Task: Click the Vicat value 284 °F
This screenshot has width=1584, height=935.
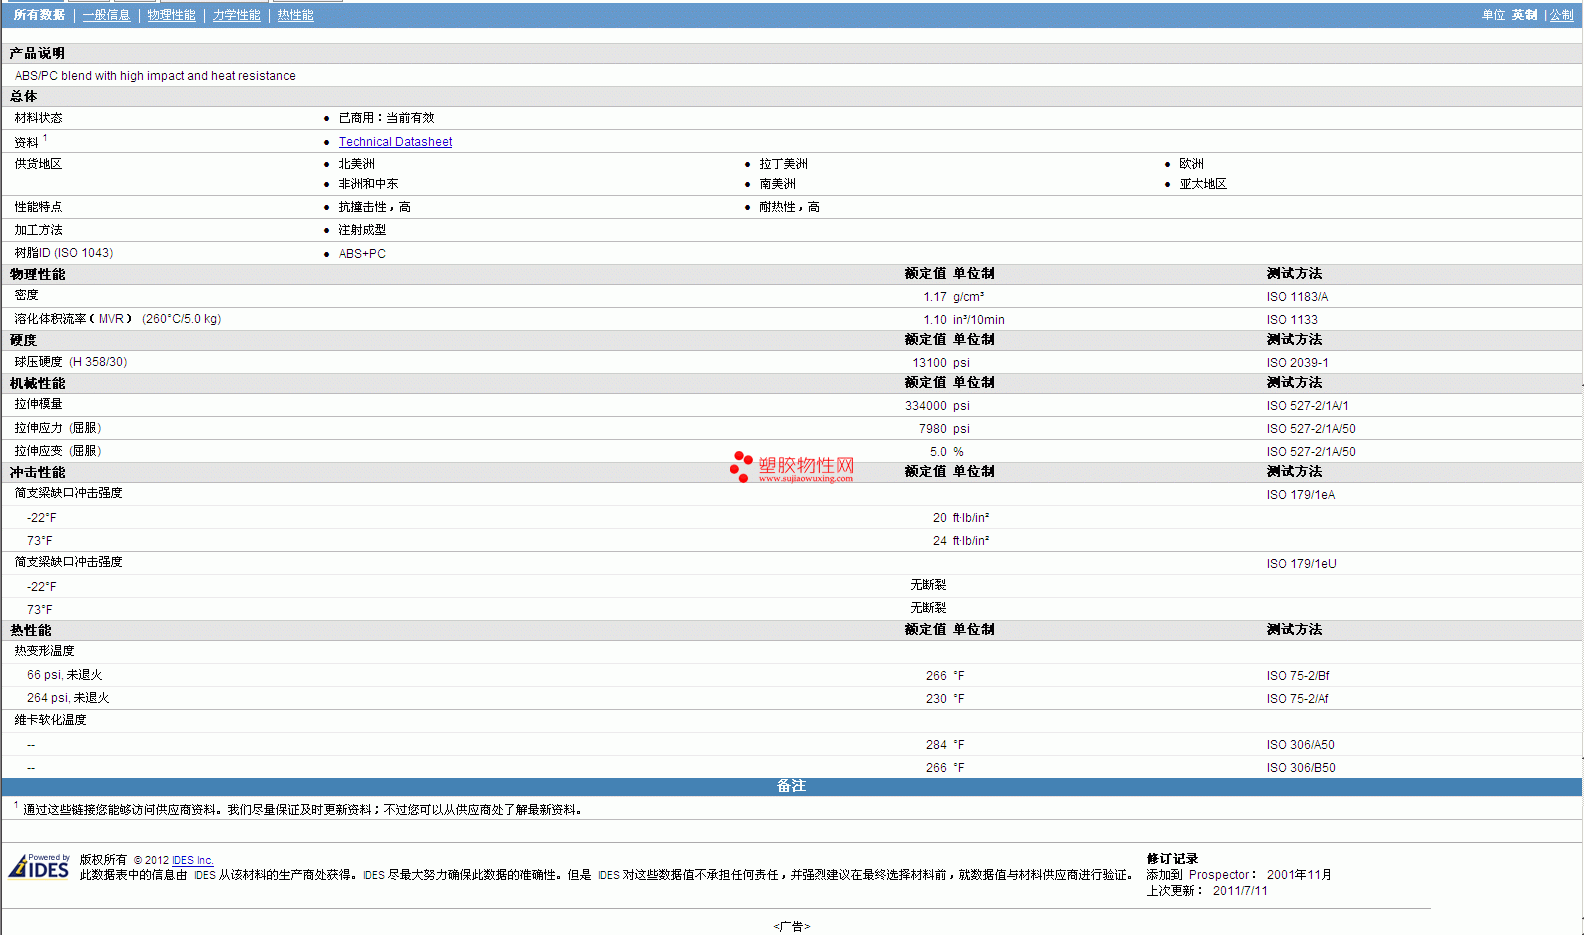Action: click(x=945, y=745)
